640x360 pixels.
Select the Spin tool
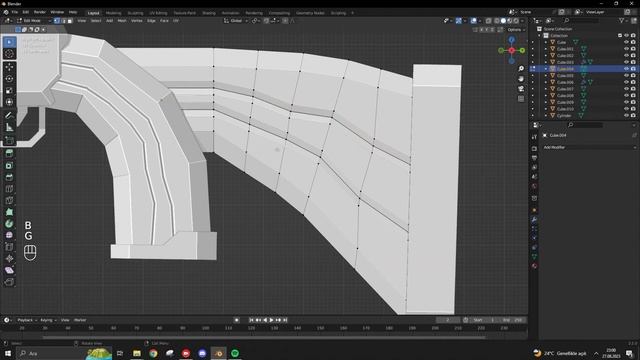click(9, 224)
